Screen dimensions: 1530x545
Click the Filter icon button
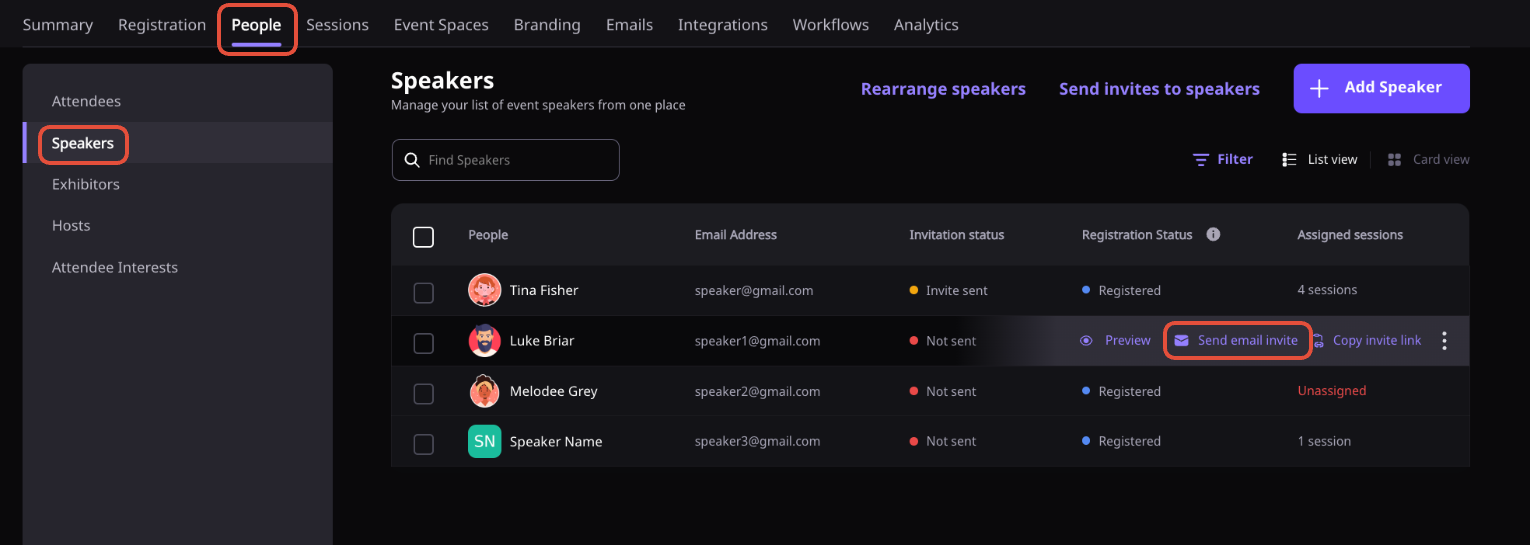coord(1201,160)
